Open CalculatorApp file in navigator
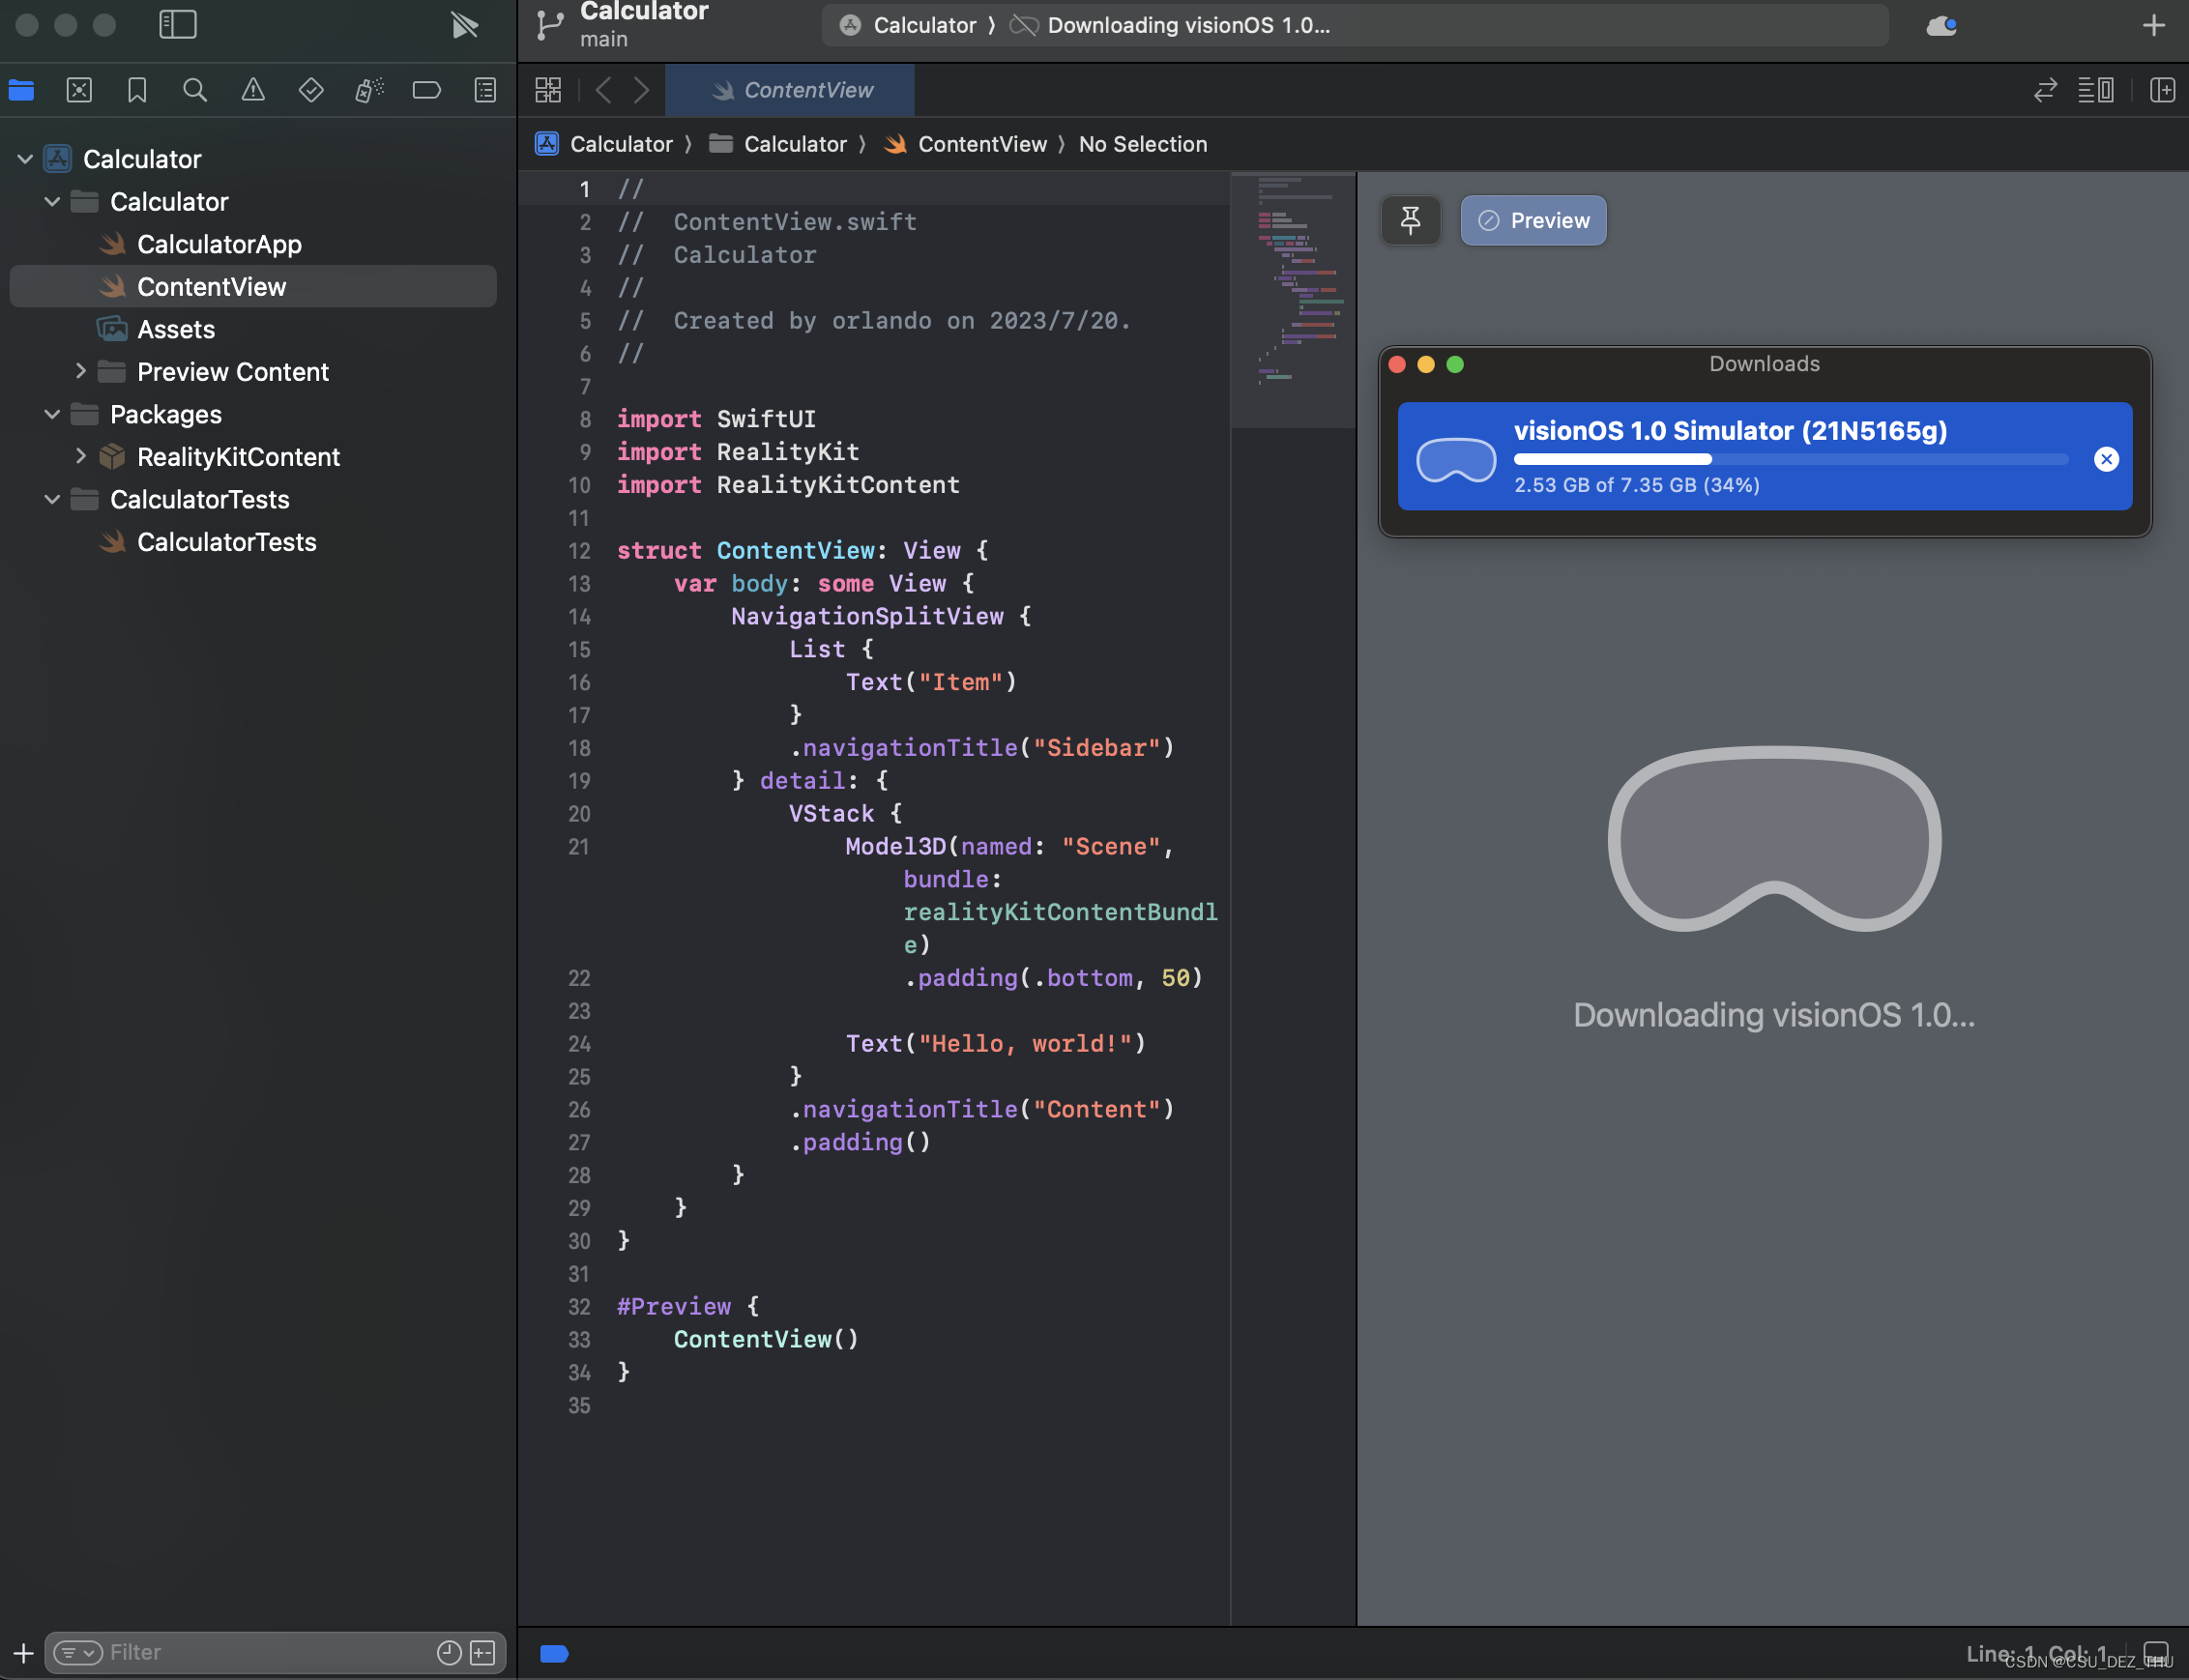2189x1680 pixels. pos(218,244)
